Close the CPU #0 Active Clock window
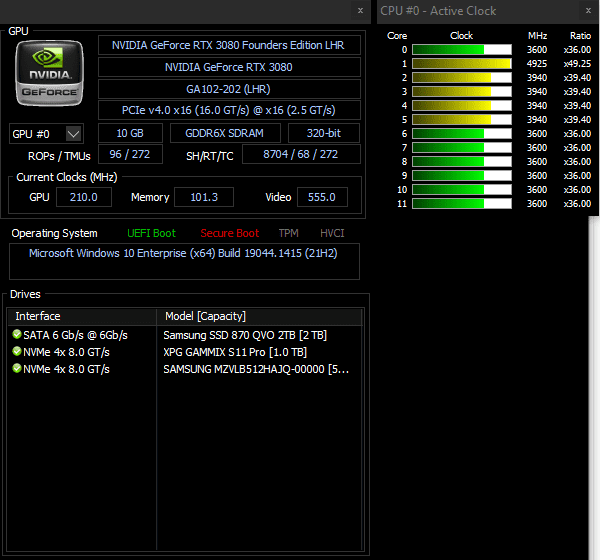Image resolution: width=600 pixels, height=560 pixels. coord(588,11)
